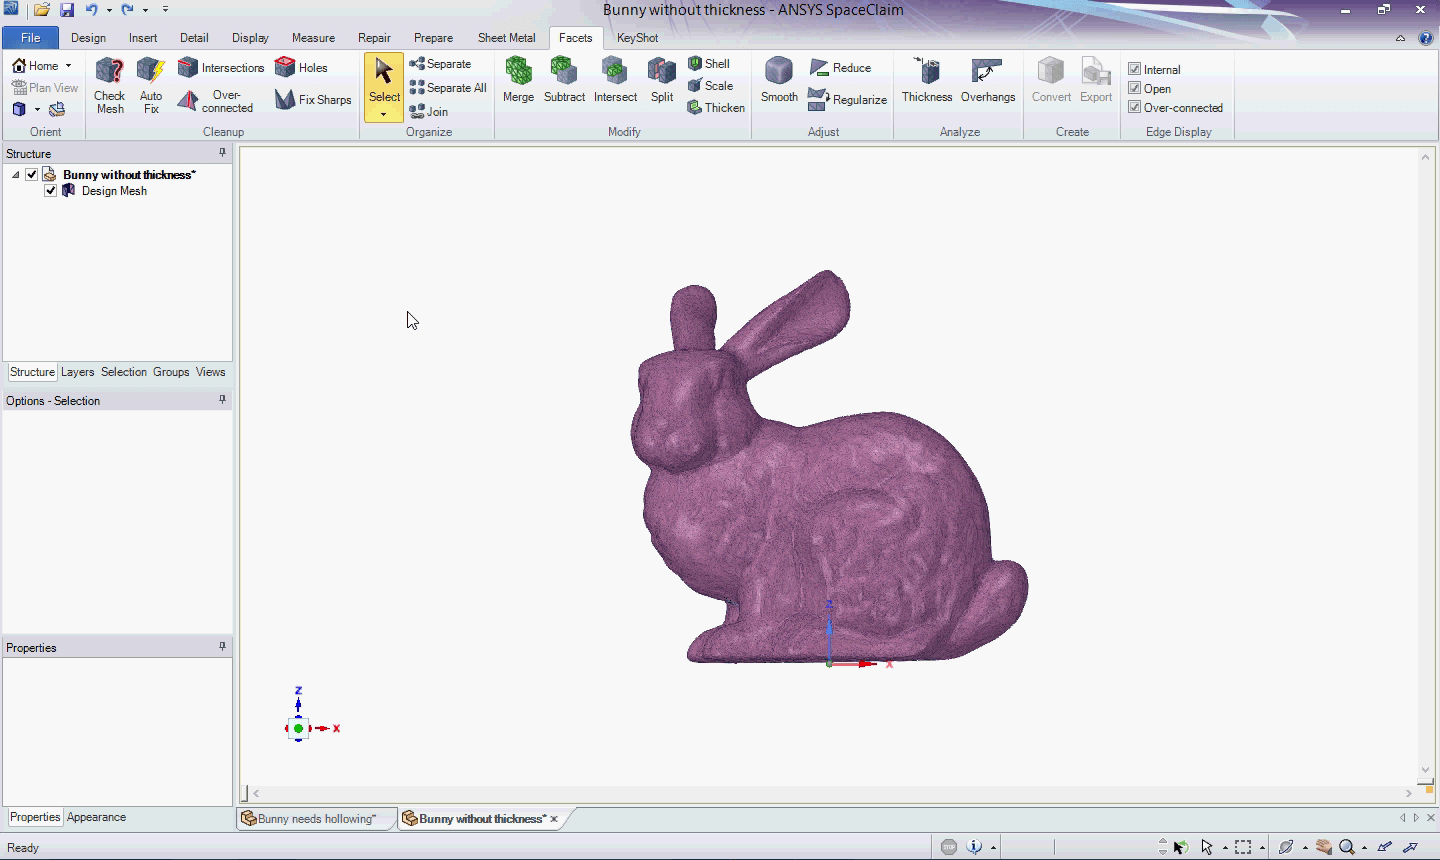This screenshot has width=1440, height=860.
Task: Open the Select tool dropdown arrow
Action: 383,114
